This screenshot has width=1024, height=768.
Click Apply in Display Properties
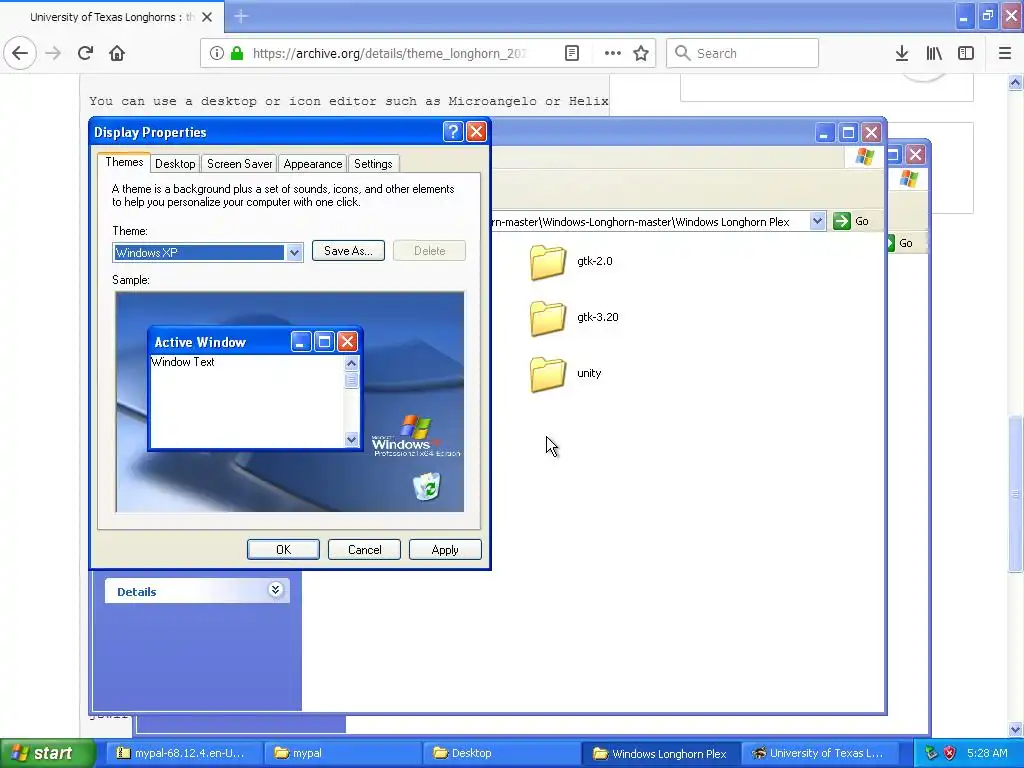[445, 550]
